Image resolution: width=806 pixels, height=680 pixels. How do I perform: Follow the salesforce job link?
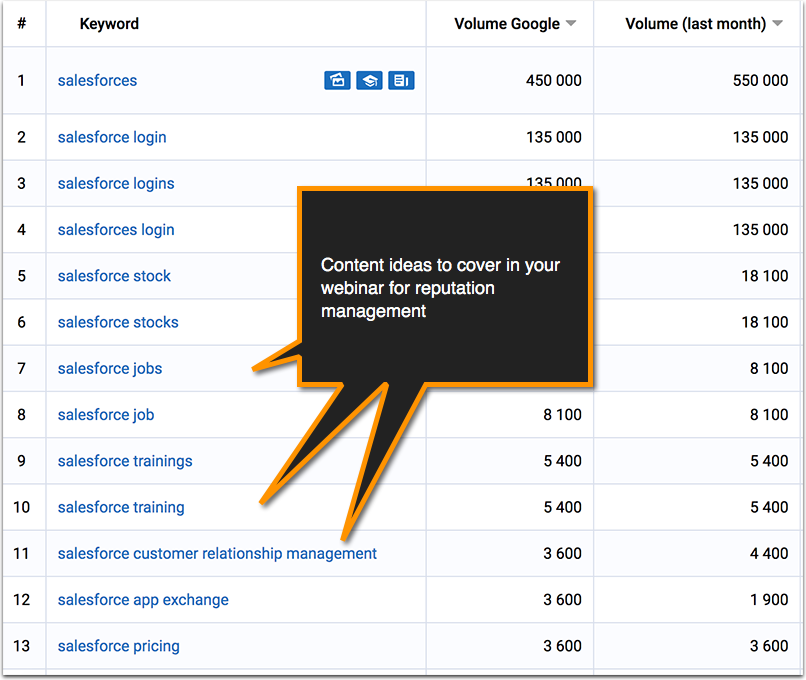106,415
